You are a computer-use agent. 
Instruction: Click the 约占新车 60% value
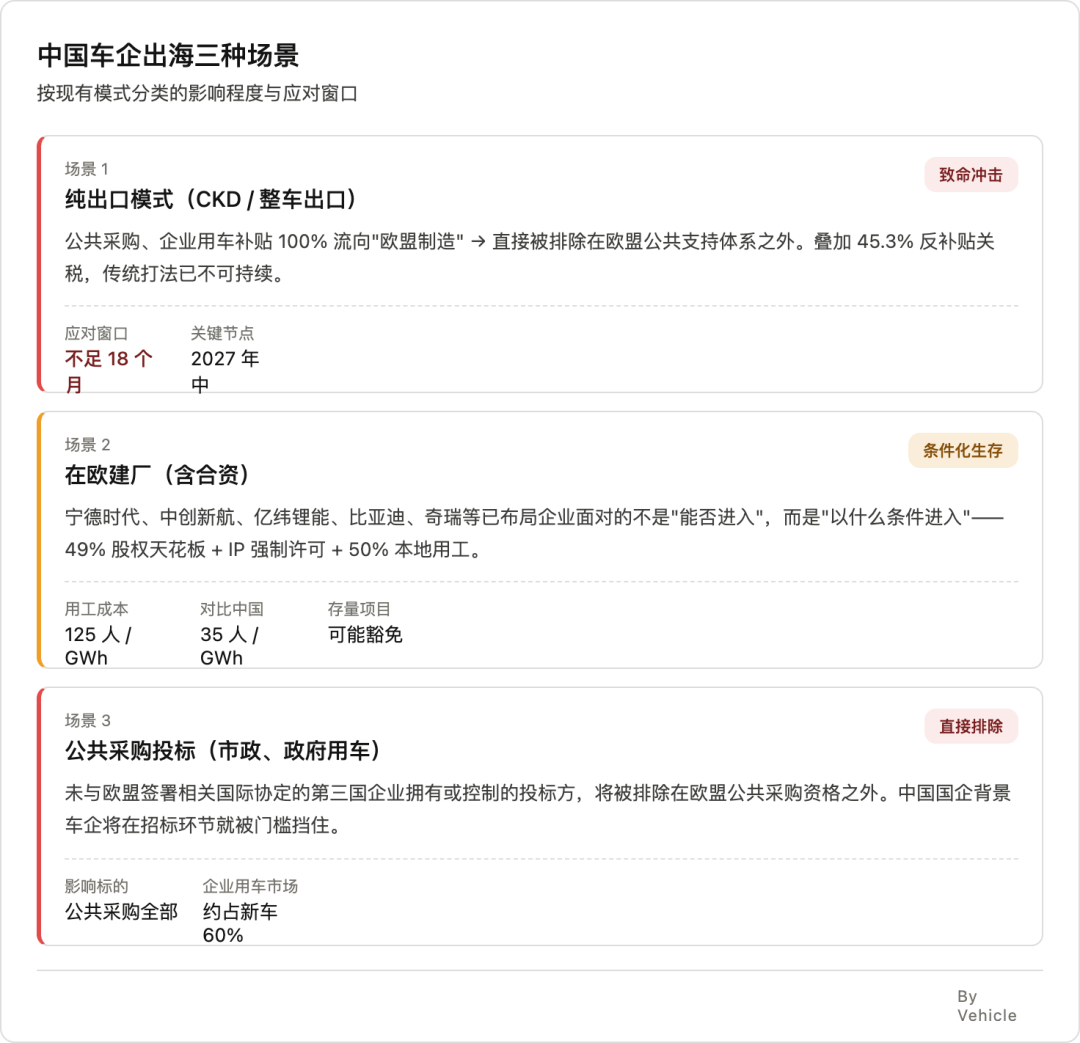tap(240, 923)
